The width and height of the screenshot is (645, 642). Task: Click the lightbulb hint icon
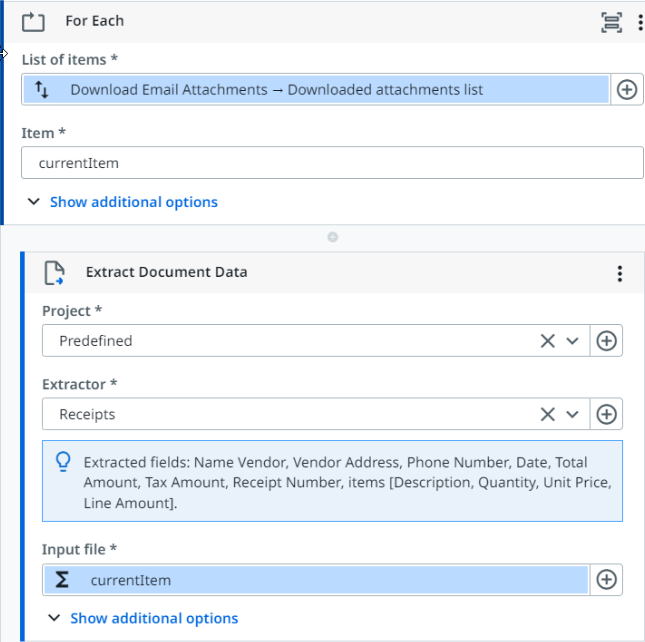63,462
